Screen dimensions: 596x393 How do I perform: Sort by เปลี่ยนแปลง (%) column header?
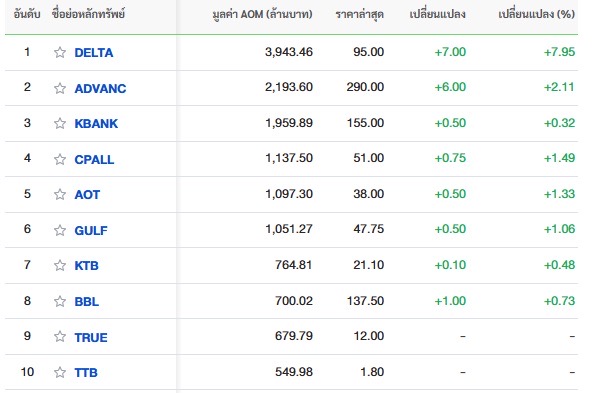tap(536, 14)
